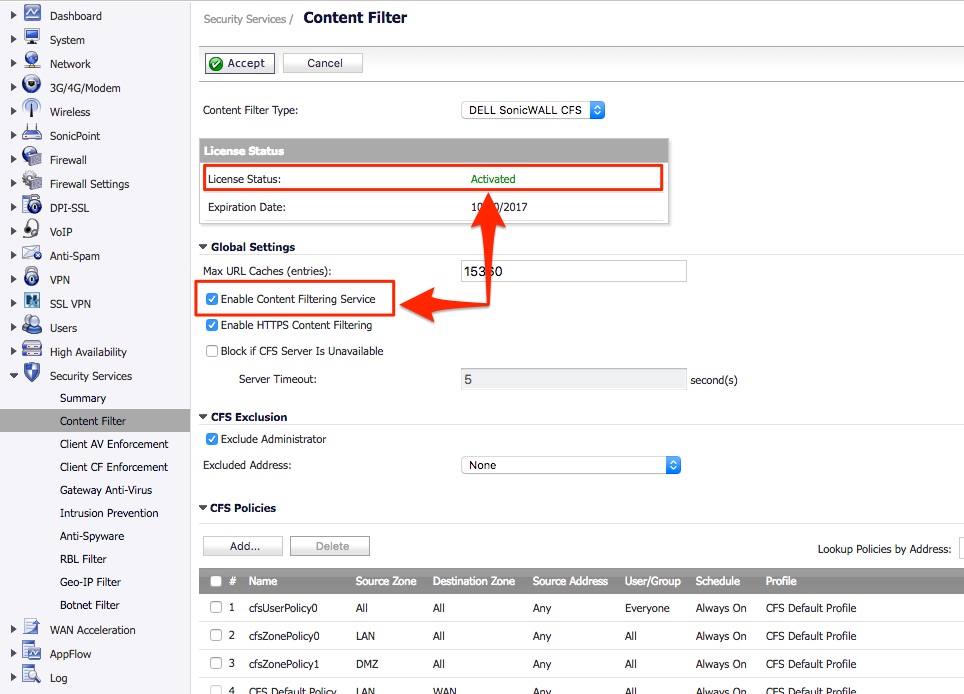Click the VPN padlock icon
Image resolution: width=964 pixels, height=694 pixels.
(32, 277)
